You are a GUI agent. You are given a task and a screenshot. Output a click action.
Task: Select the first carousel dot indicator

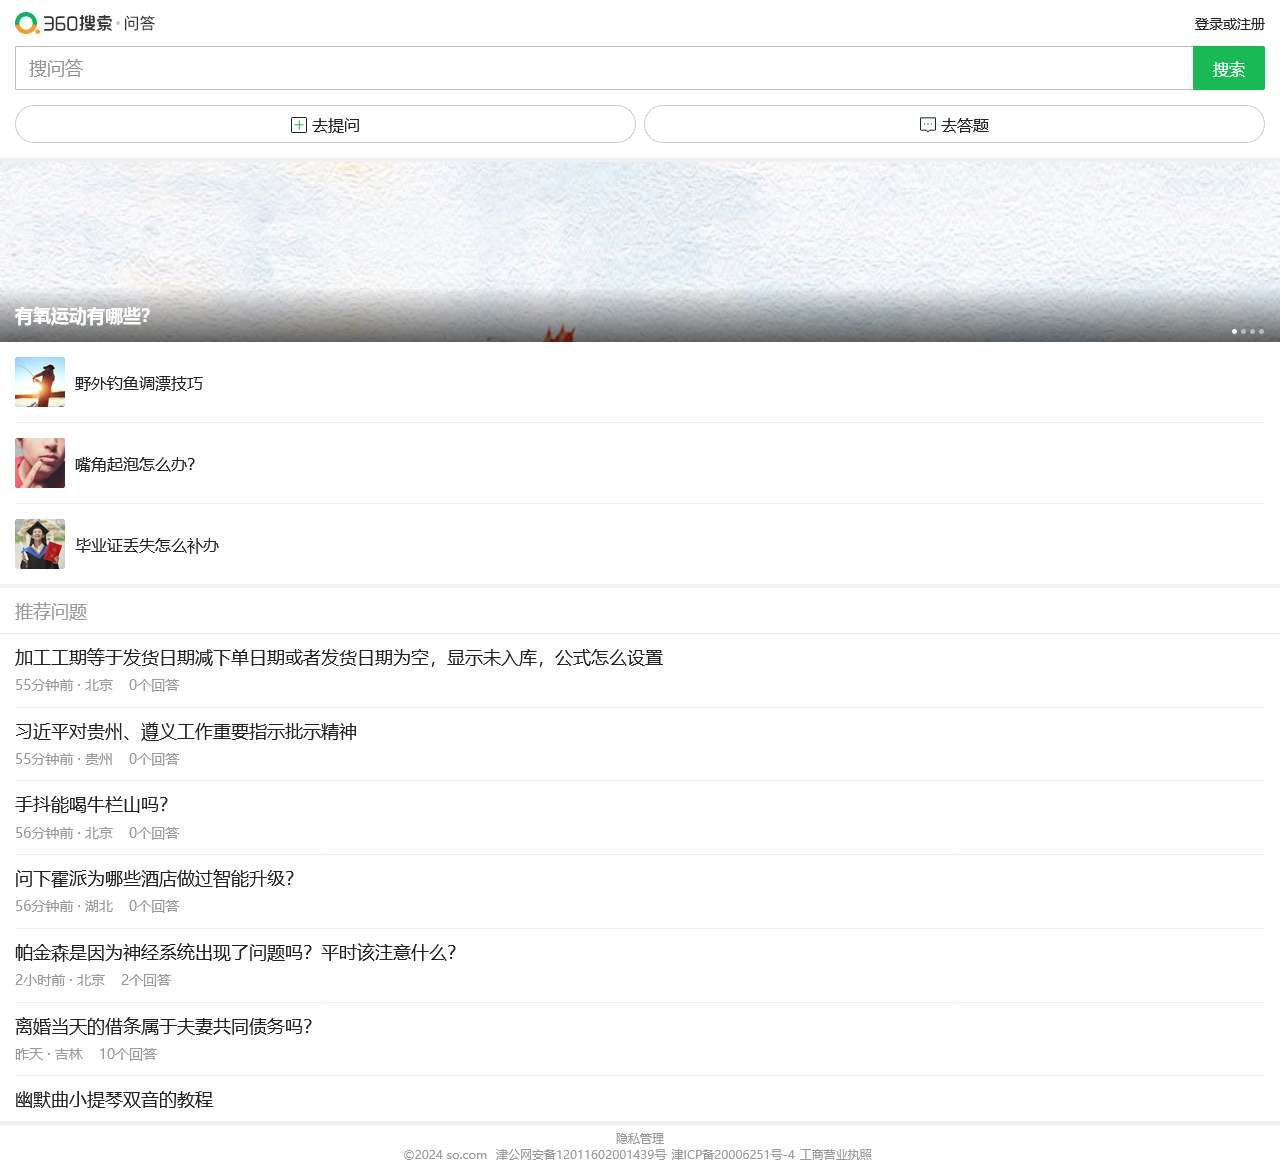[x=1234, y=331]
